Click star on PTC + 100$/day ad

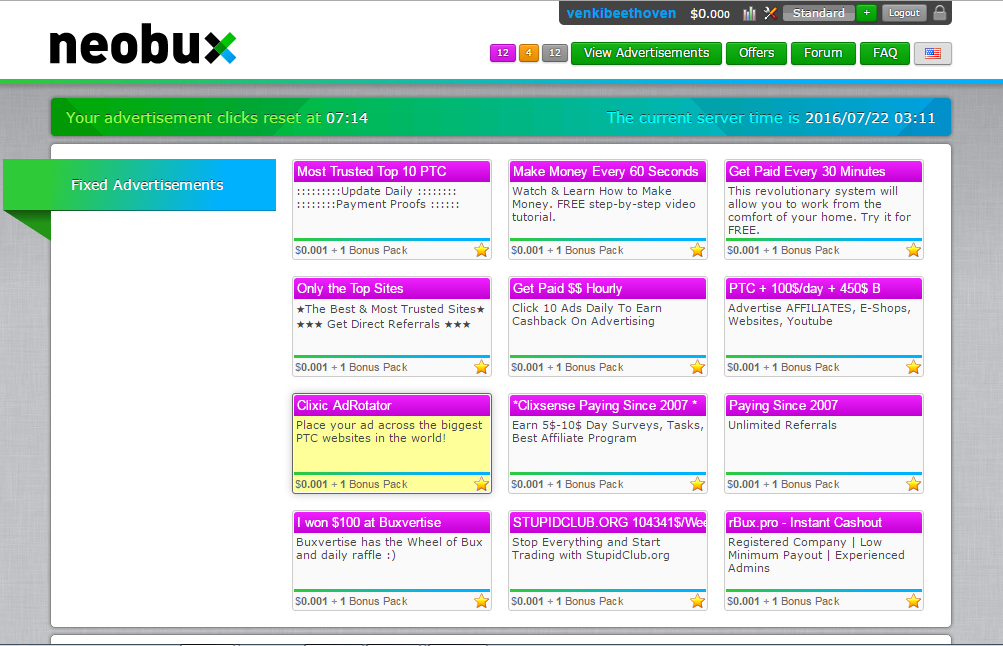[913, 367]
